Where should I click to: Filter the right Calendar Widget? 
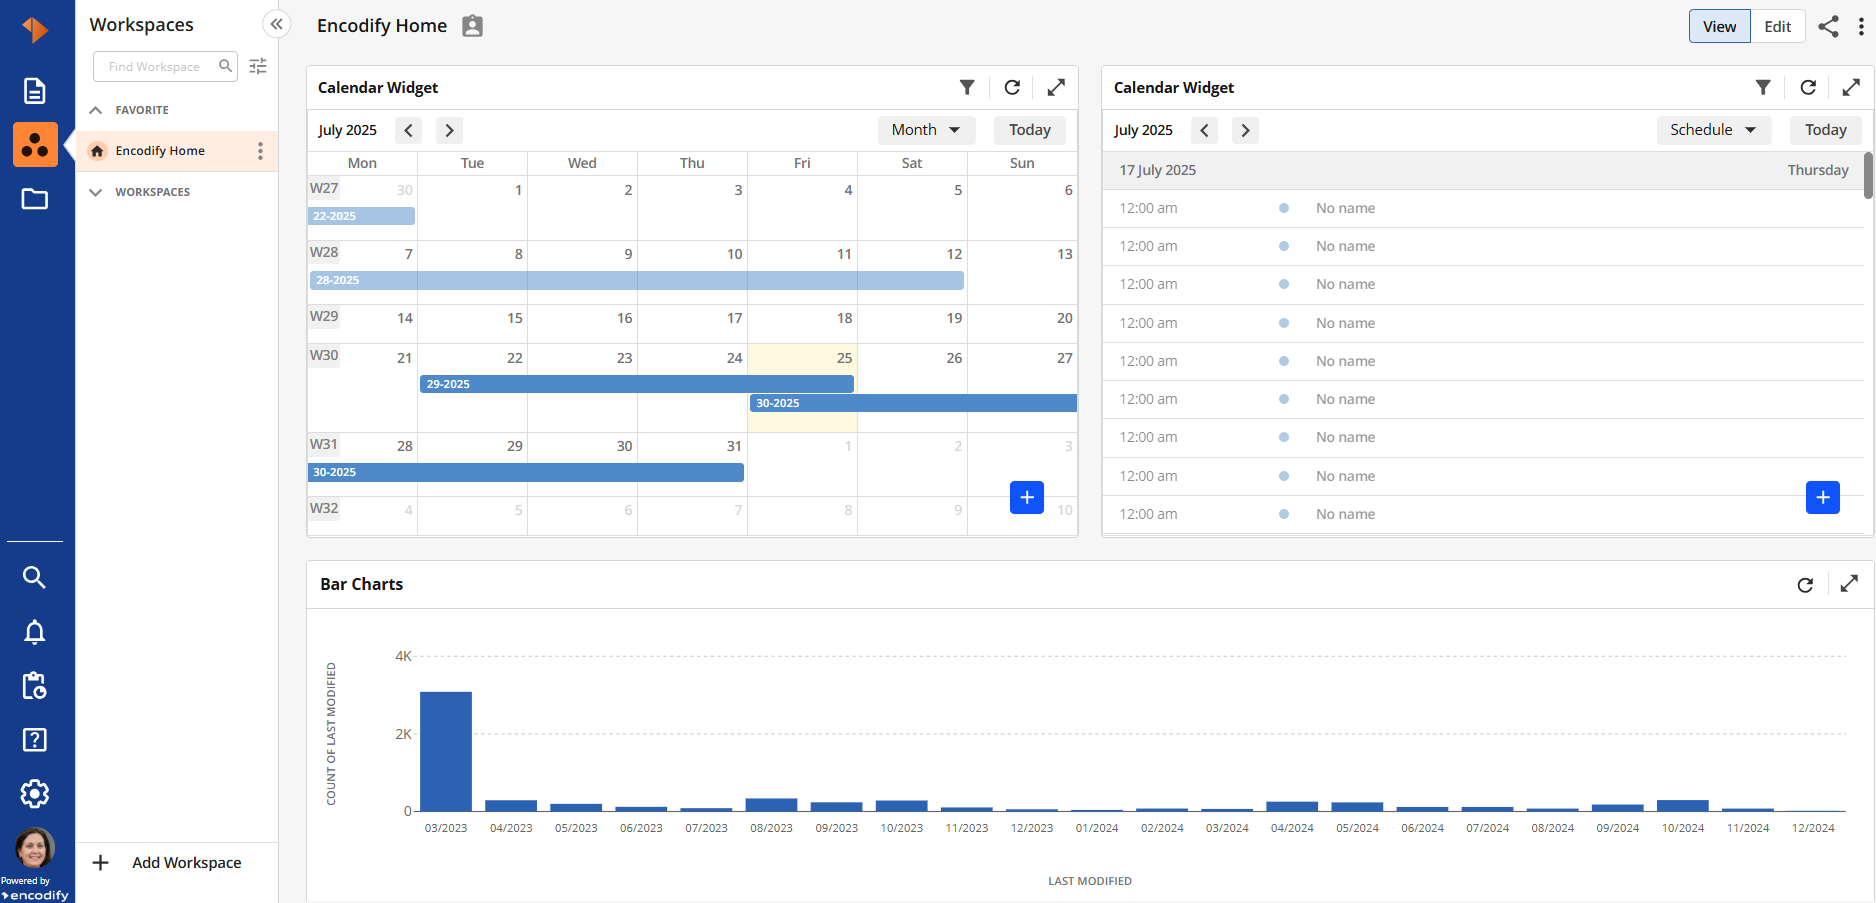tap(1763, 87)
